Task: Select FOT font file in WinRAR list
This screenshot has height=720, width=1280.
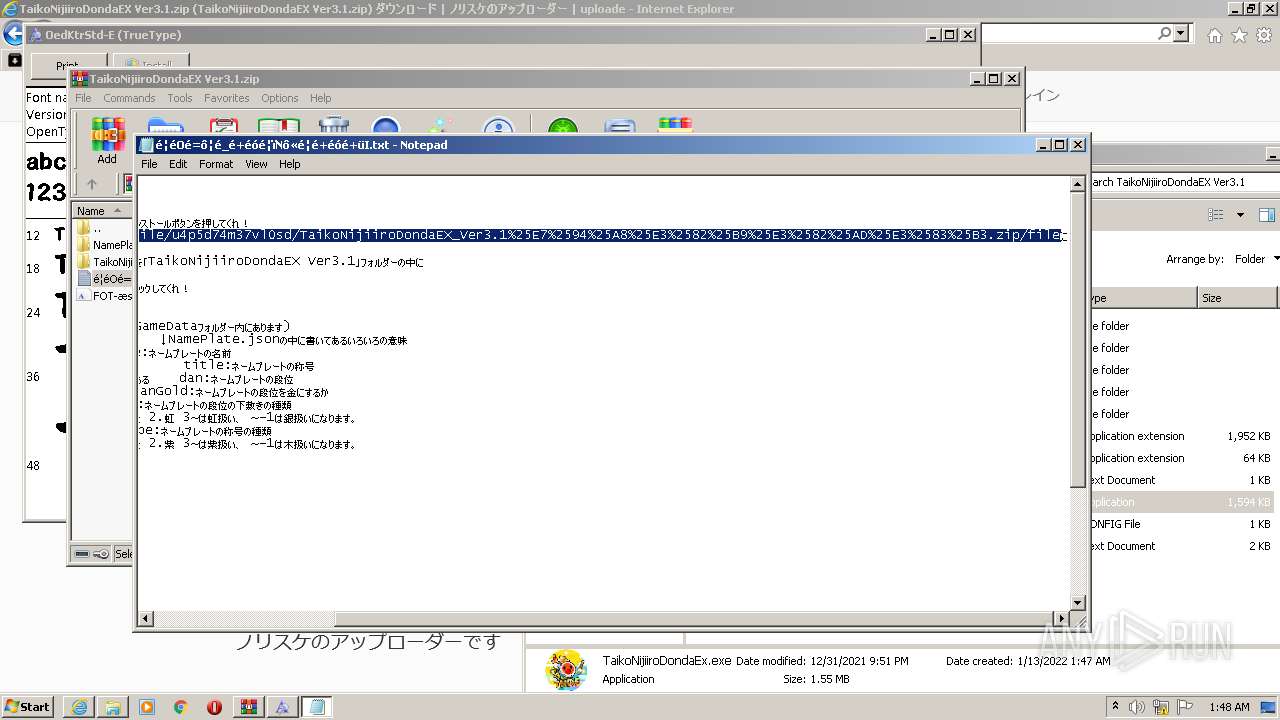Action: tap(104, 296)
